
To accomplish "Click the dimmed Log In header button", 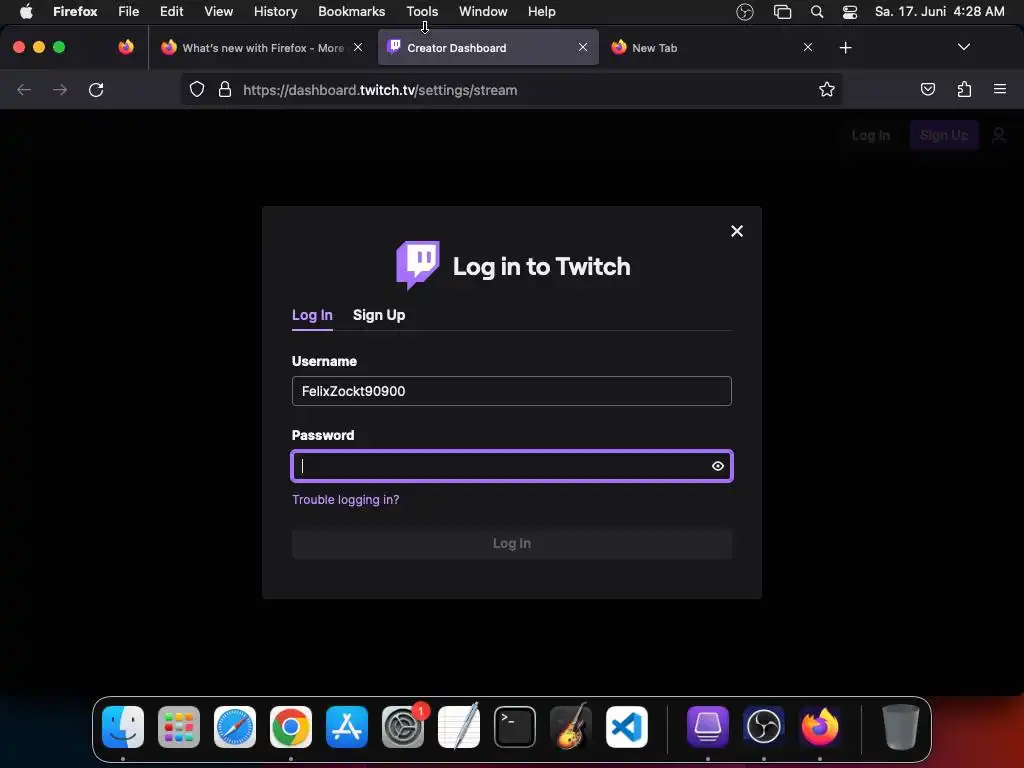I will 871,135.
